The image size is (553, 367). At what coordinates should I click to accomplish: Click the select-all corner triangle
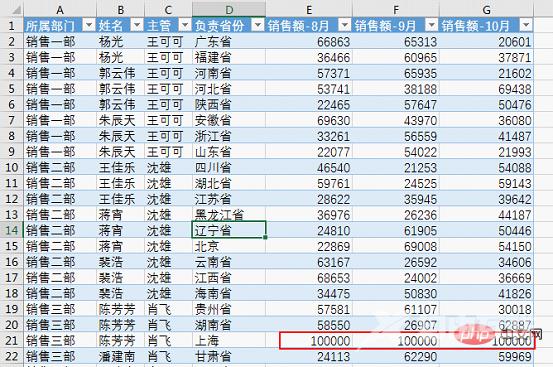tap(16, 10)
